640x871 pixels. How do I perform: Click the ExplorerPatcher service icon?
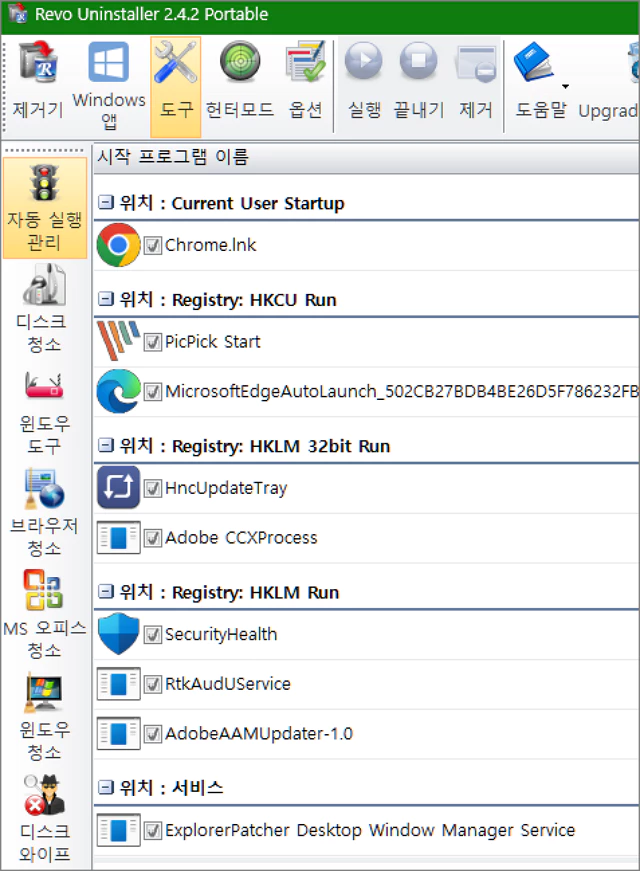118,830
